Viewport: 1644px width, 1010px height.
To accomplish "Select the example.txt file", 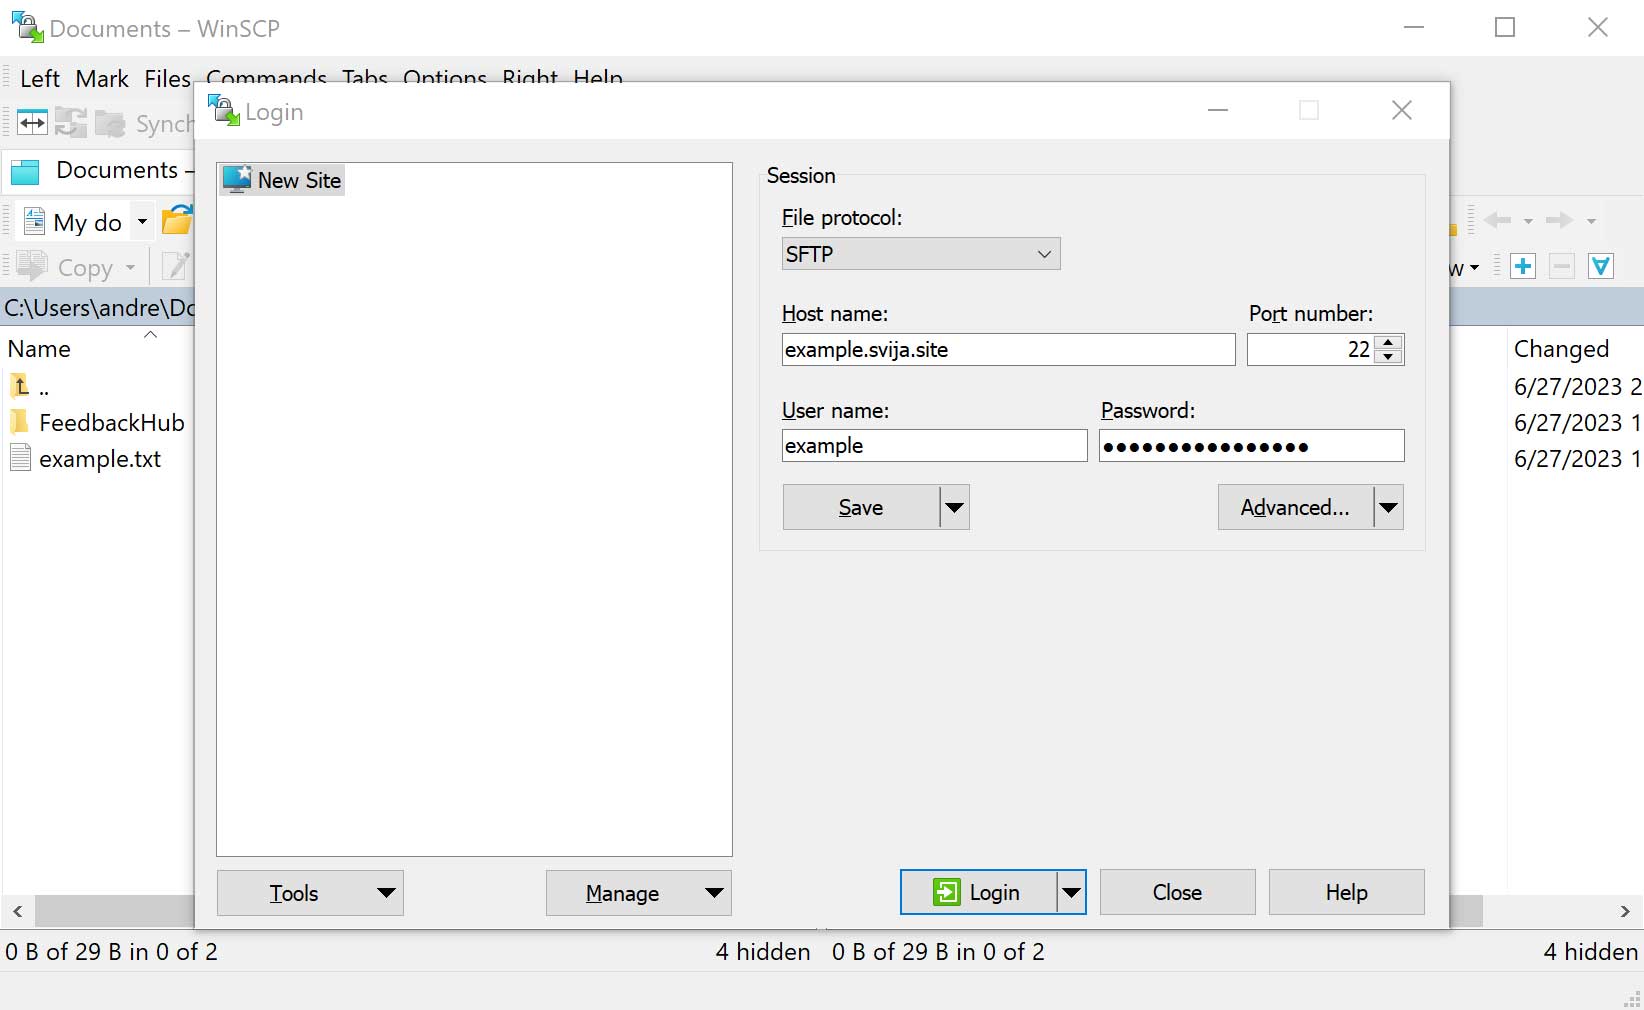I will 99,459.
